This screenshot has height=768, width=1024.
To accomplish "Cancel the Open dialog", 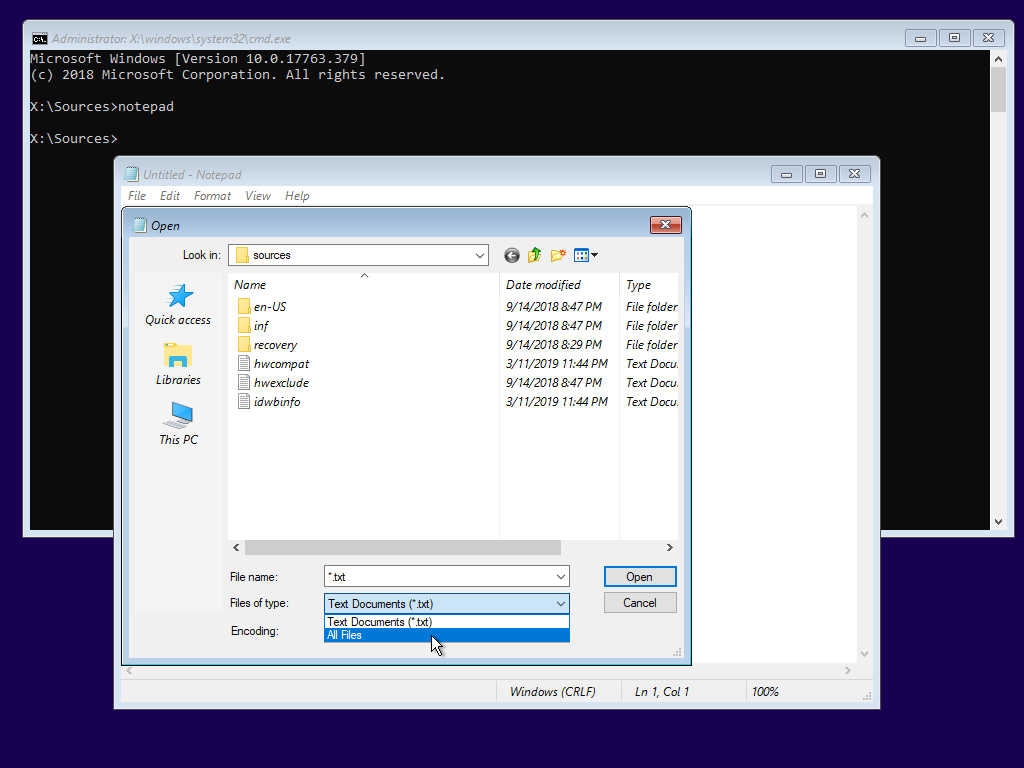I will pyautogui.click(x=639, y=602).
